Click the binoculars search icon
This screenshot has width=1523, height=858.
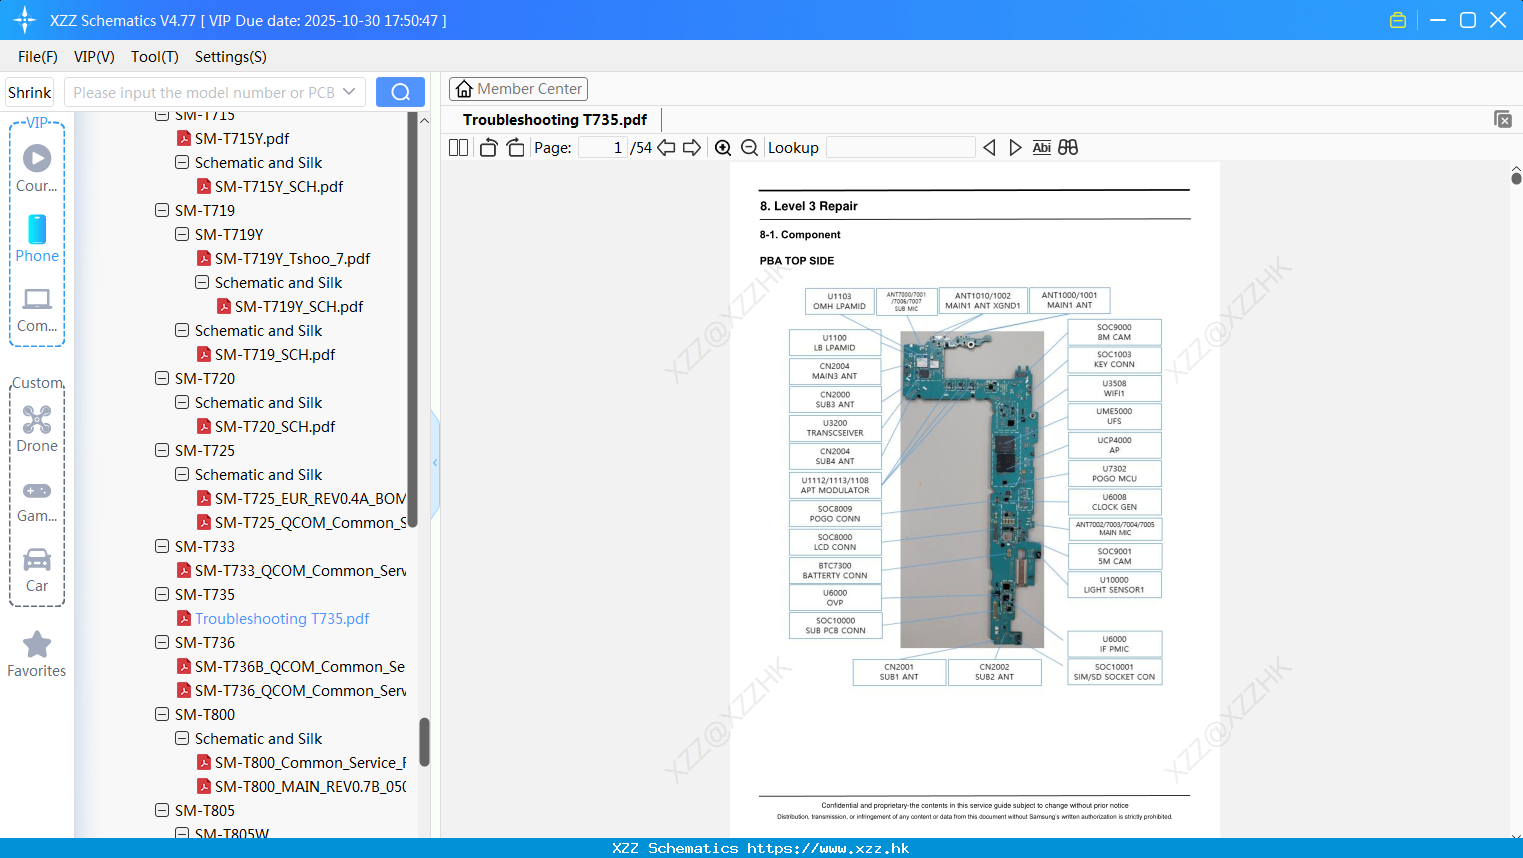tap(1068, 147)
